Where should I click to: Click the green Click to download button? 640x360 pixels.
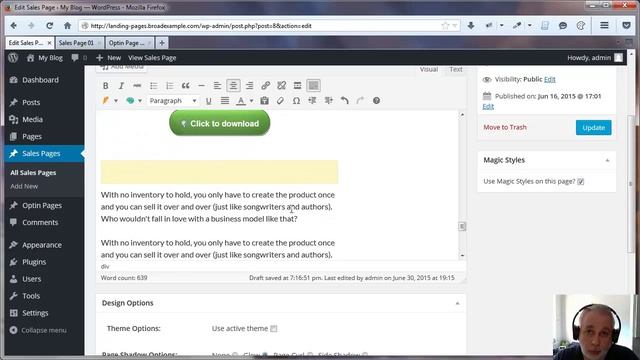(220, 123)
